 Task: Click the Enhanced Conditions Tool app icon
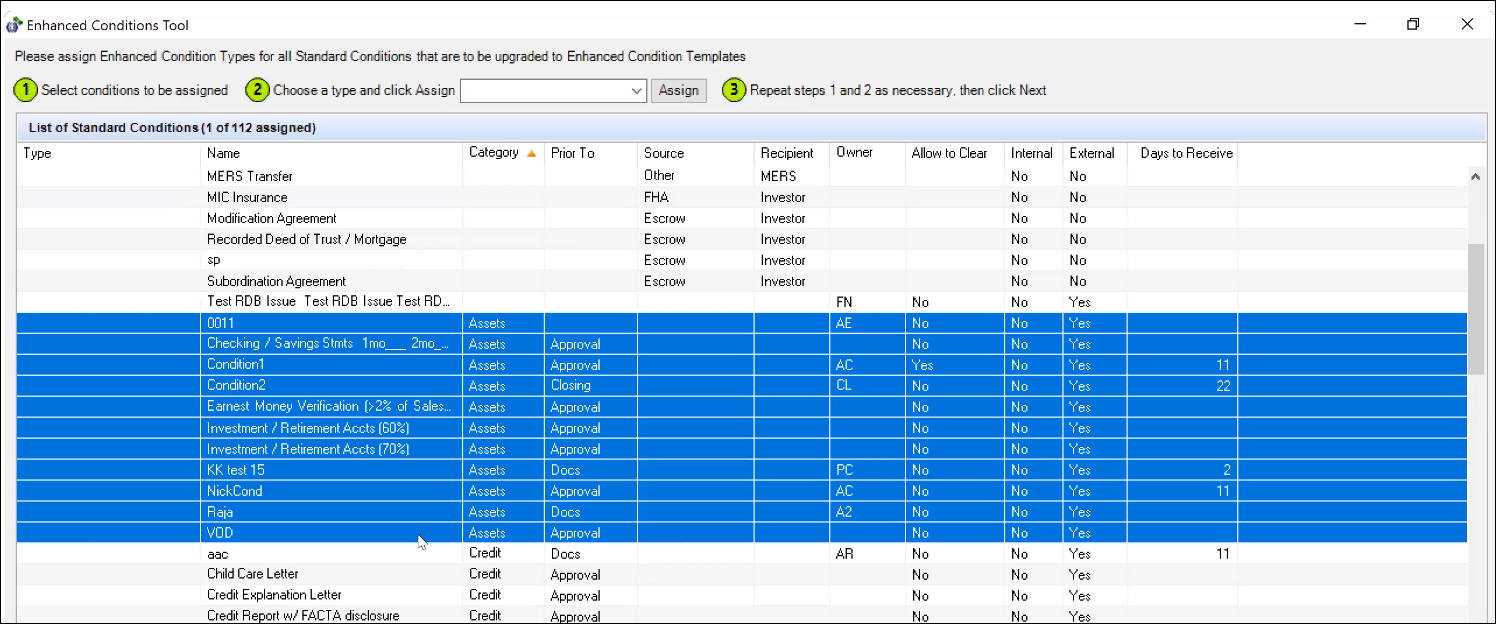pyautogui.click(x=14, y=24)
